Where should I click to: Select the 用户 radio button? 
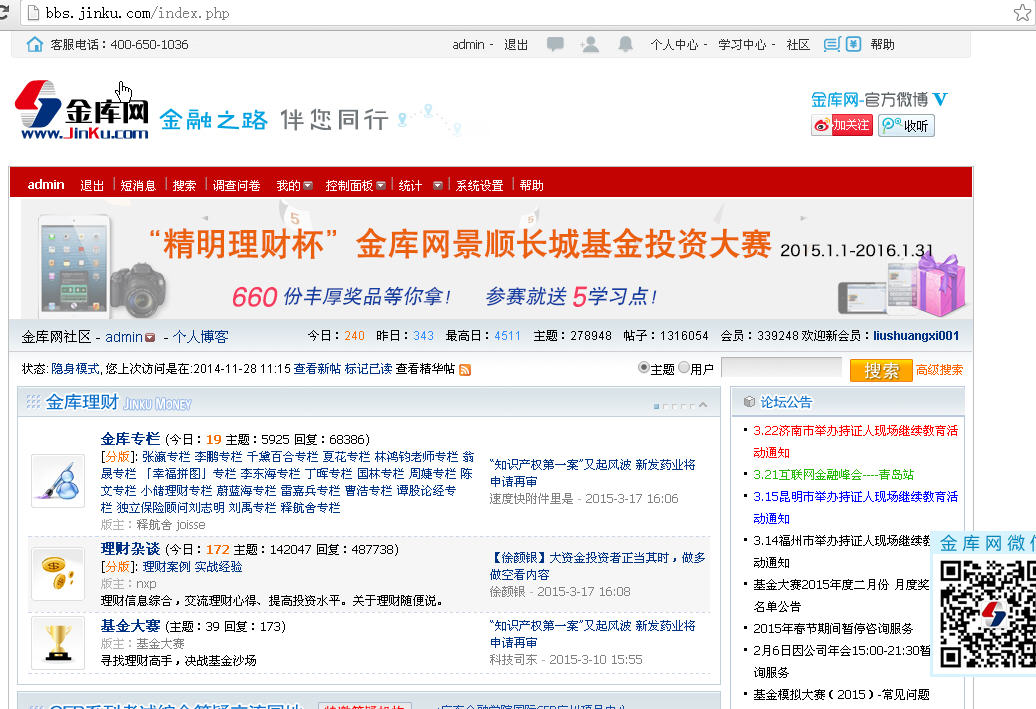(x=684, y=368)
